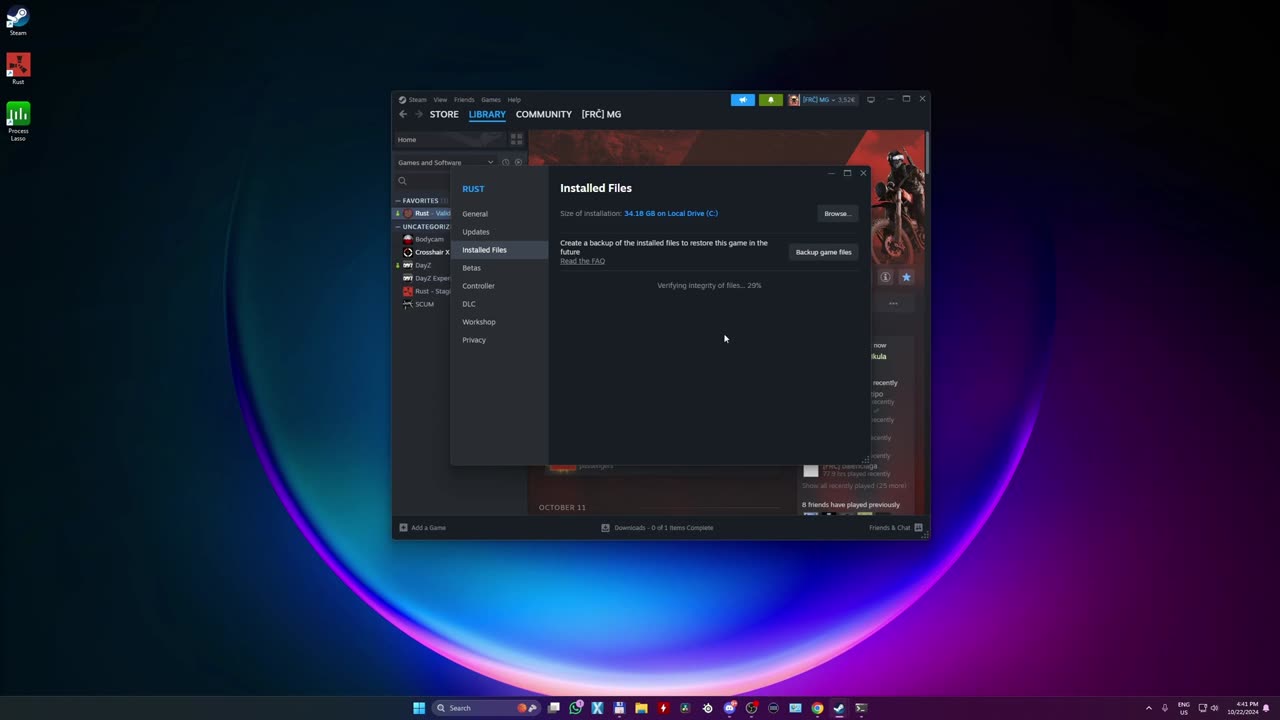Toggle the favorite star icon
The height and width of the screenshot is (720, 1280).
[x=906, y=277]
